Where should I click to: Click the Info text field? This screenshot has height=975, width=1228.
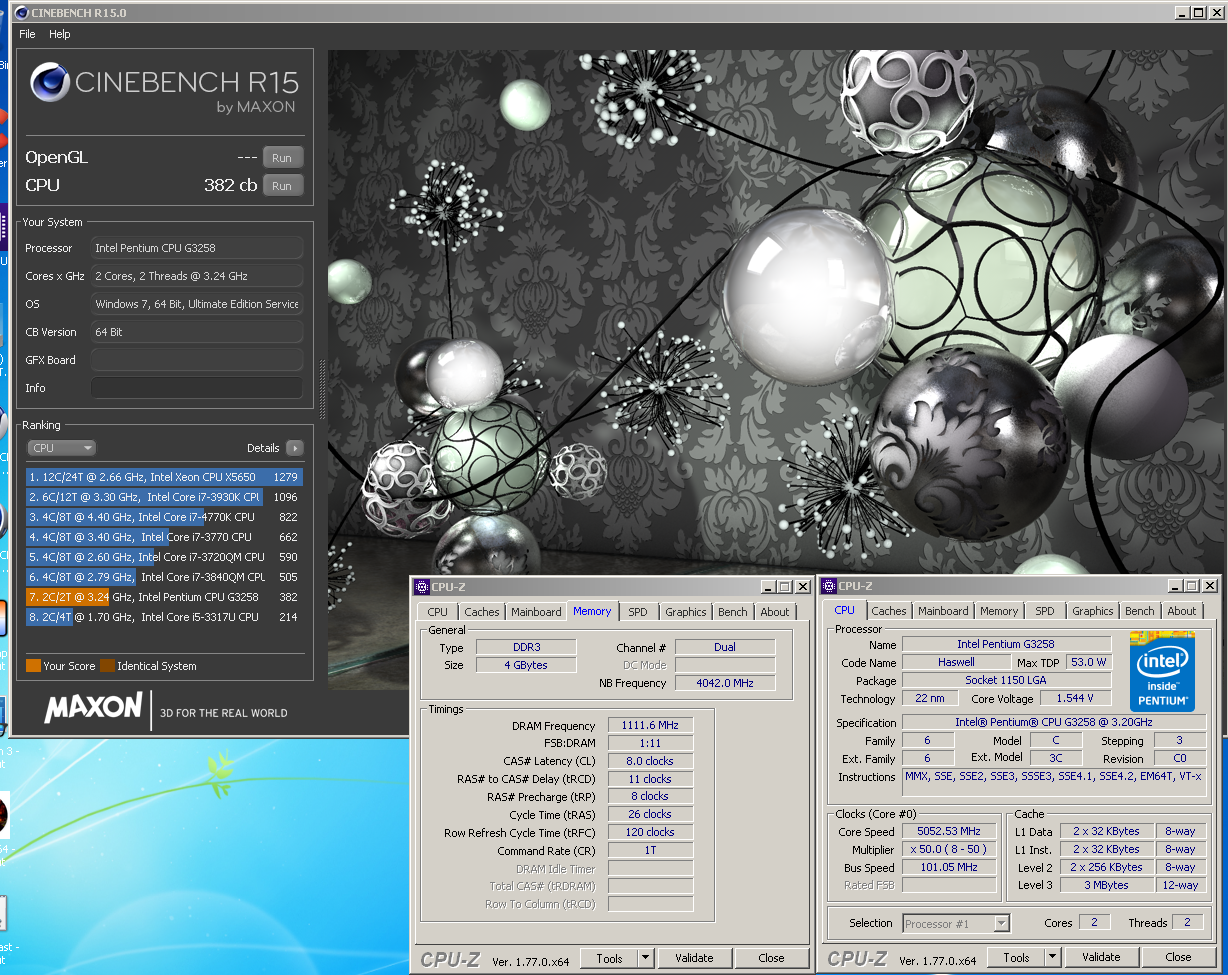coord(197,388)
